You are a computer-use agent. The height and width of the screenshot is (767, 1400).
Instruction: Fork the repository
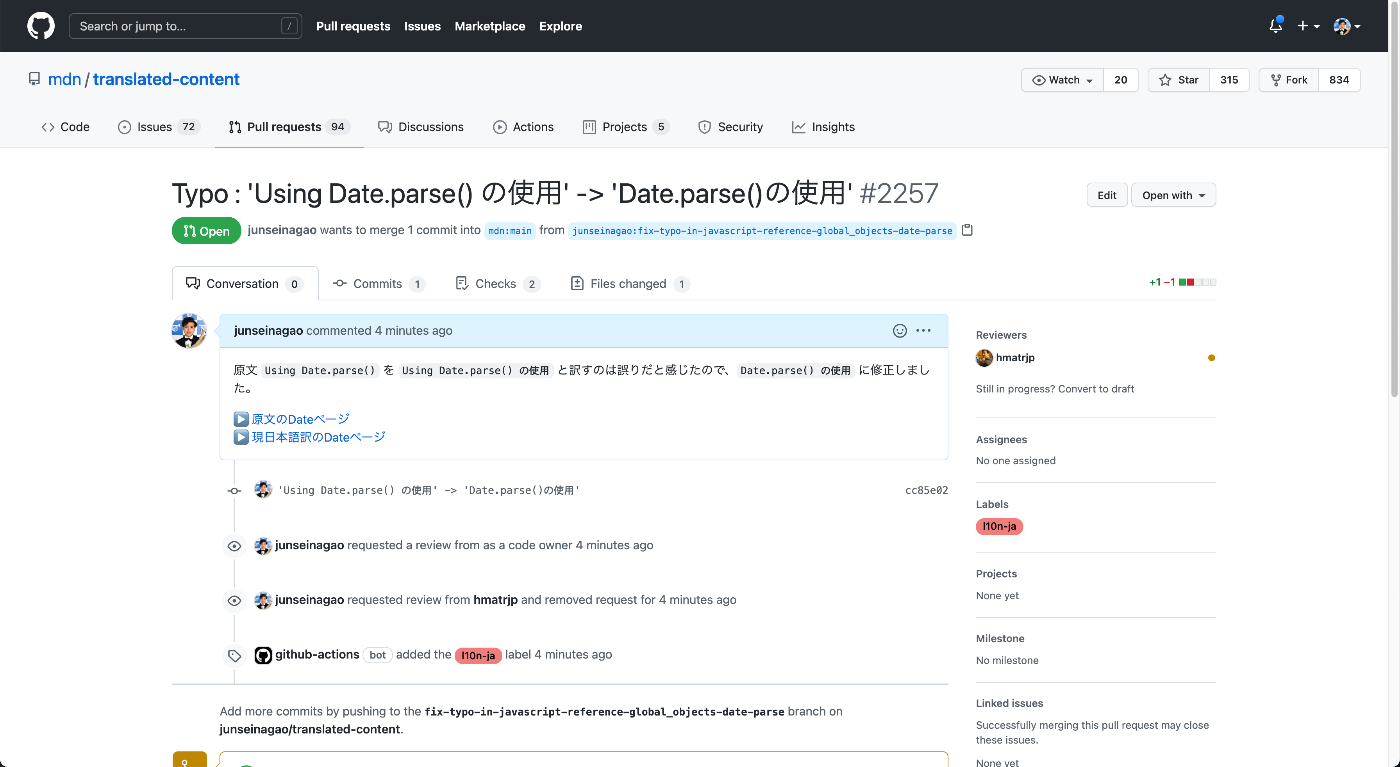click(1289, 80)
